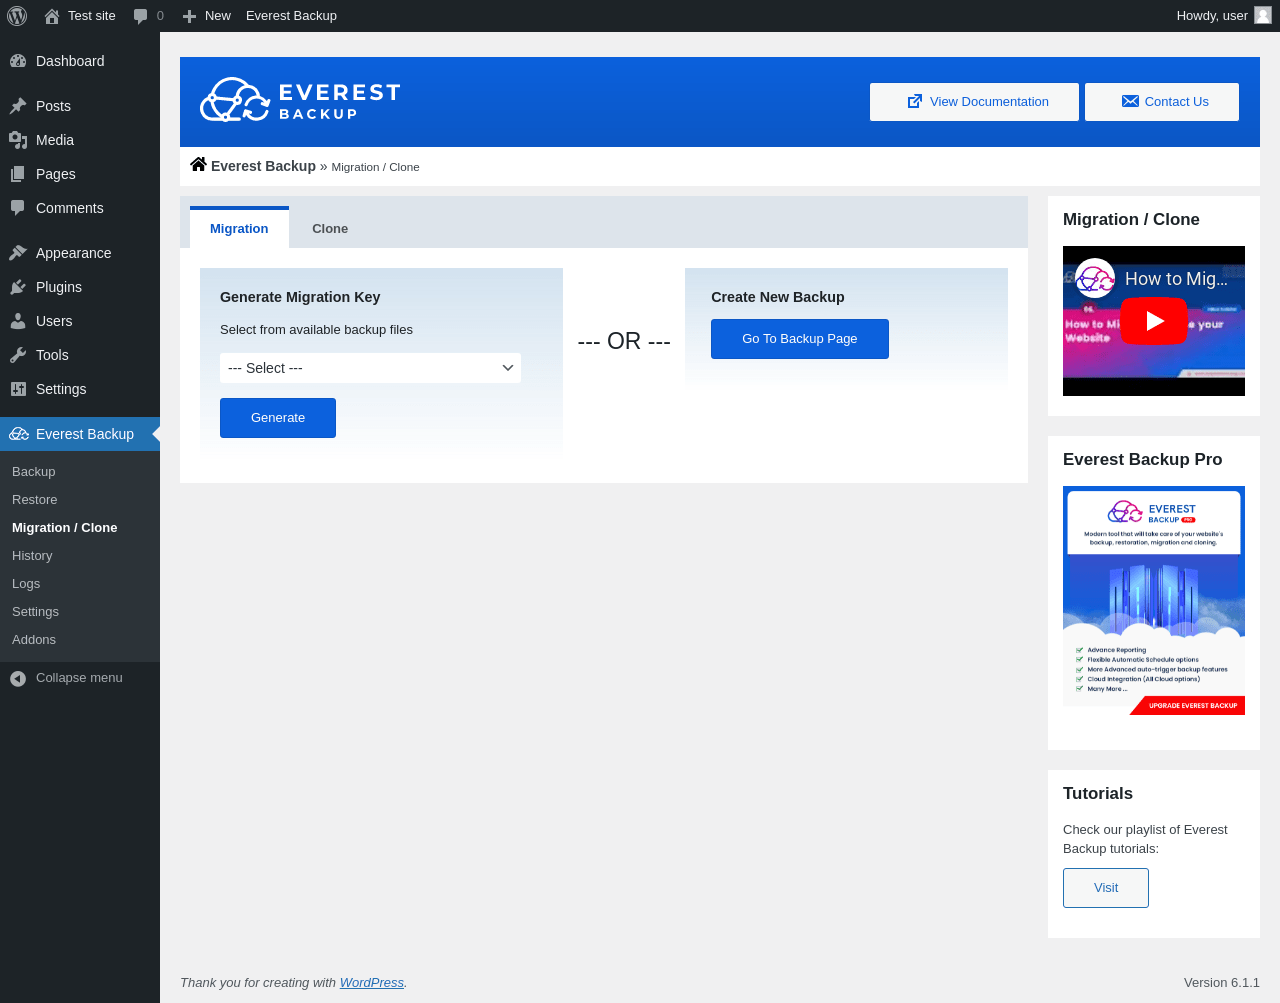This screenshot has width=1280, height=1003.
Task: Open Addons submenu item
Action: pyautogui.click(x=34, y=639)
